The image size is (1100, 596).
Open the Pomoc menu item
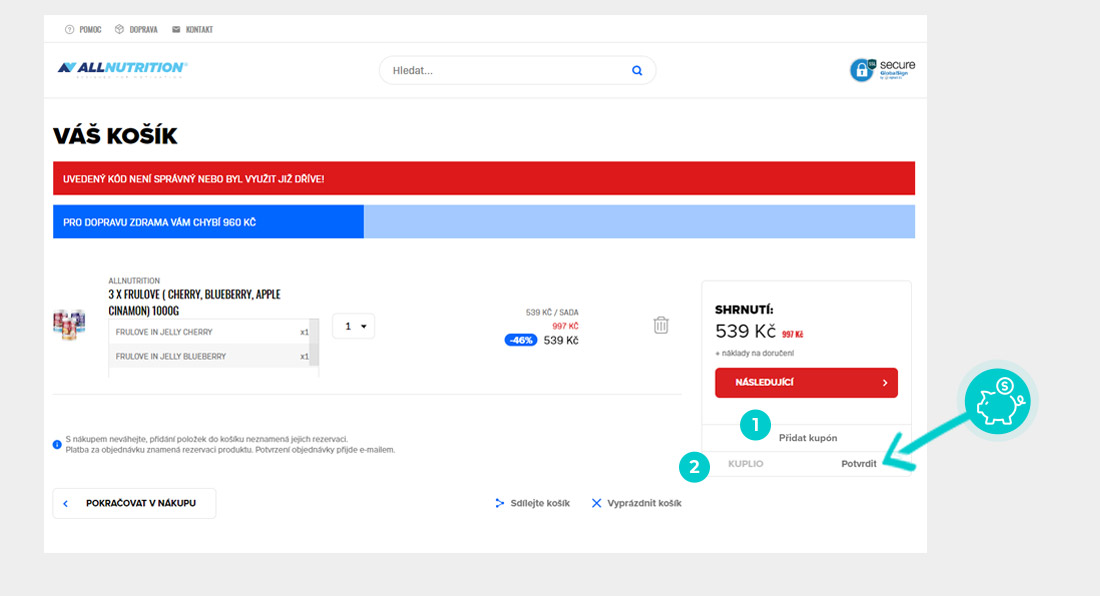pos(83,29)
